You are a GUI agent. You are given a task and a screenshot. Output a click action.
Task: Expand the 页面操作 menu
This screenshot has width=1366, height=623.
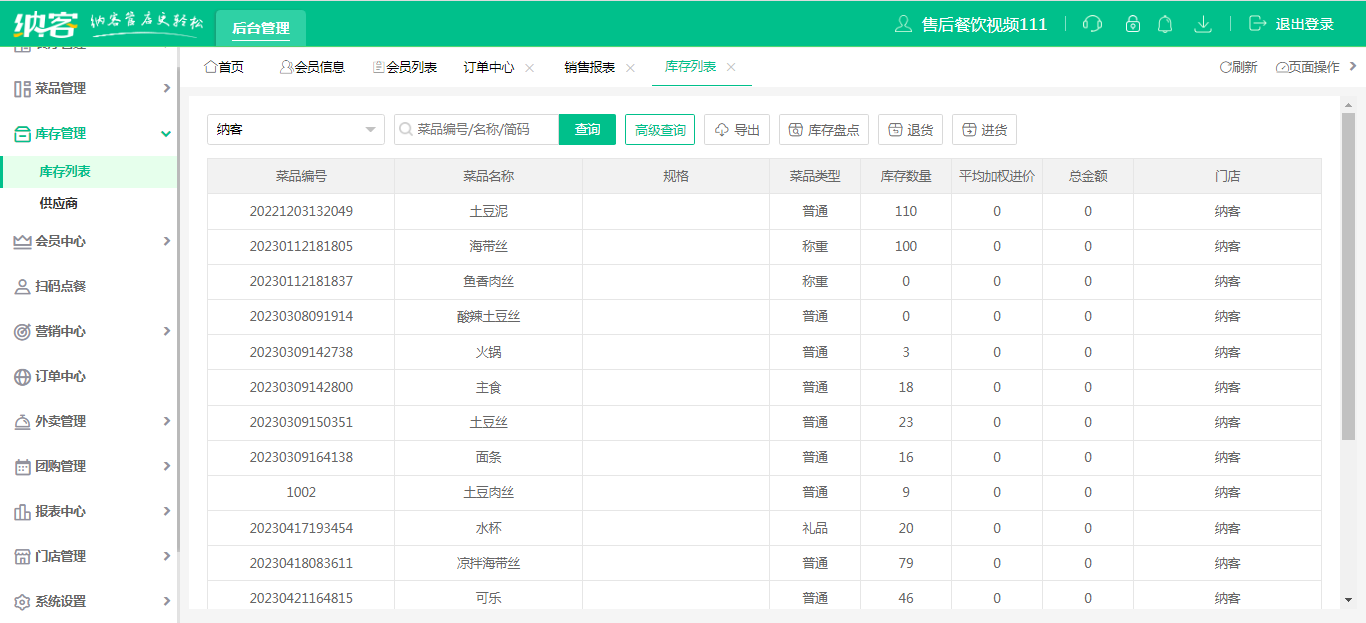(x=1314, y=67)
